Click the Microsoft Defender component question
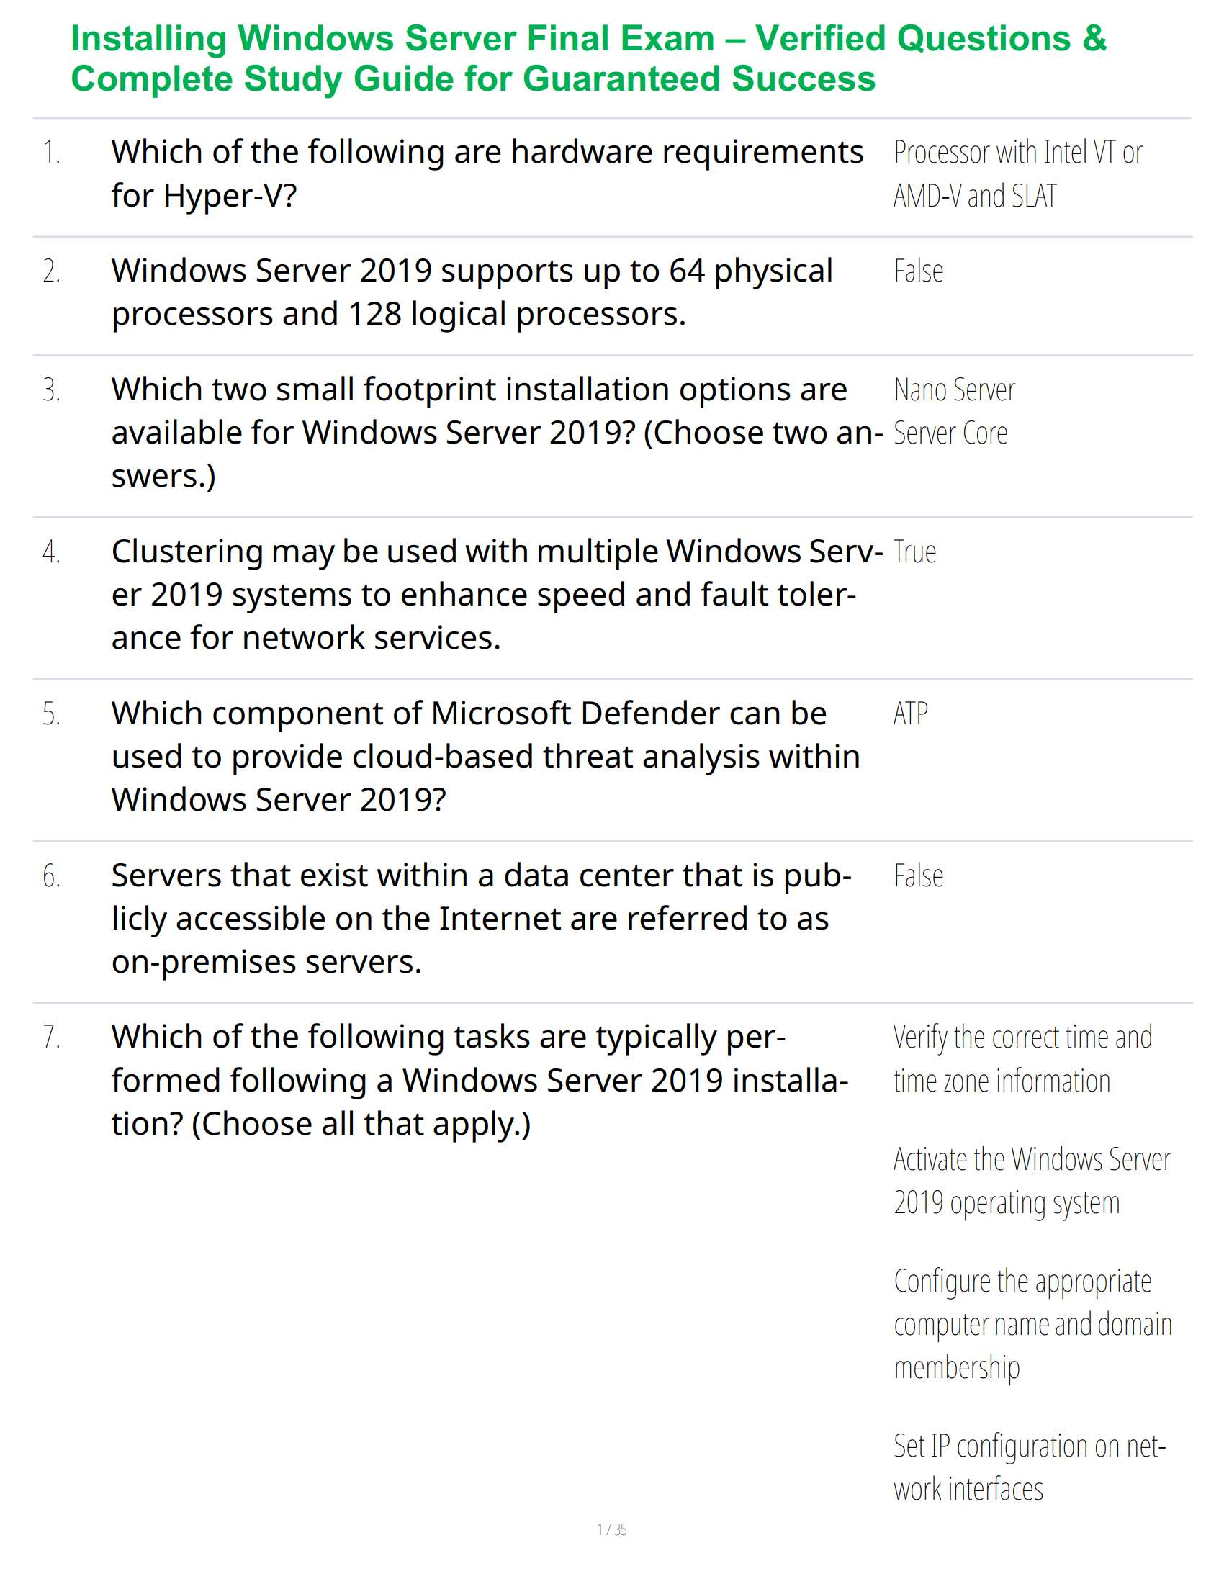This screenshot has height=1584, width=1224. [x=485, y=756]
